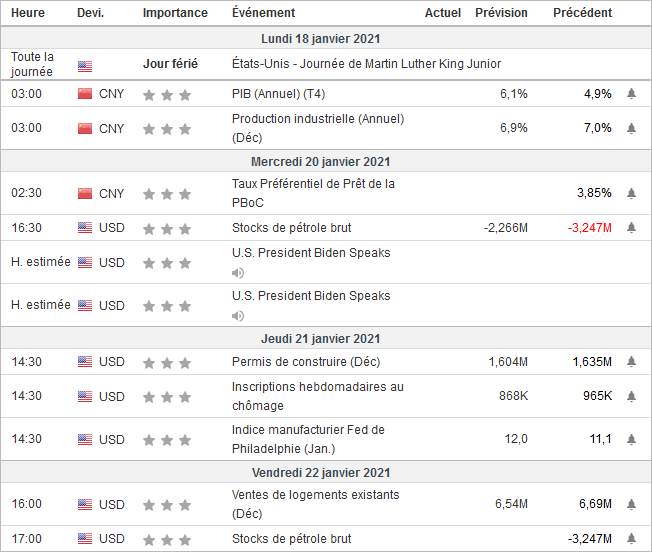Set alert for Taux Préférentiel de Prêt
Image resolution: width=652 pixels, height=552 pixels.
pyautogui.click(x=631, y=193)
